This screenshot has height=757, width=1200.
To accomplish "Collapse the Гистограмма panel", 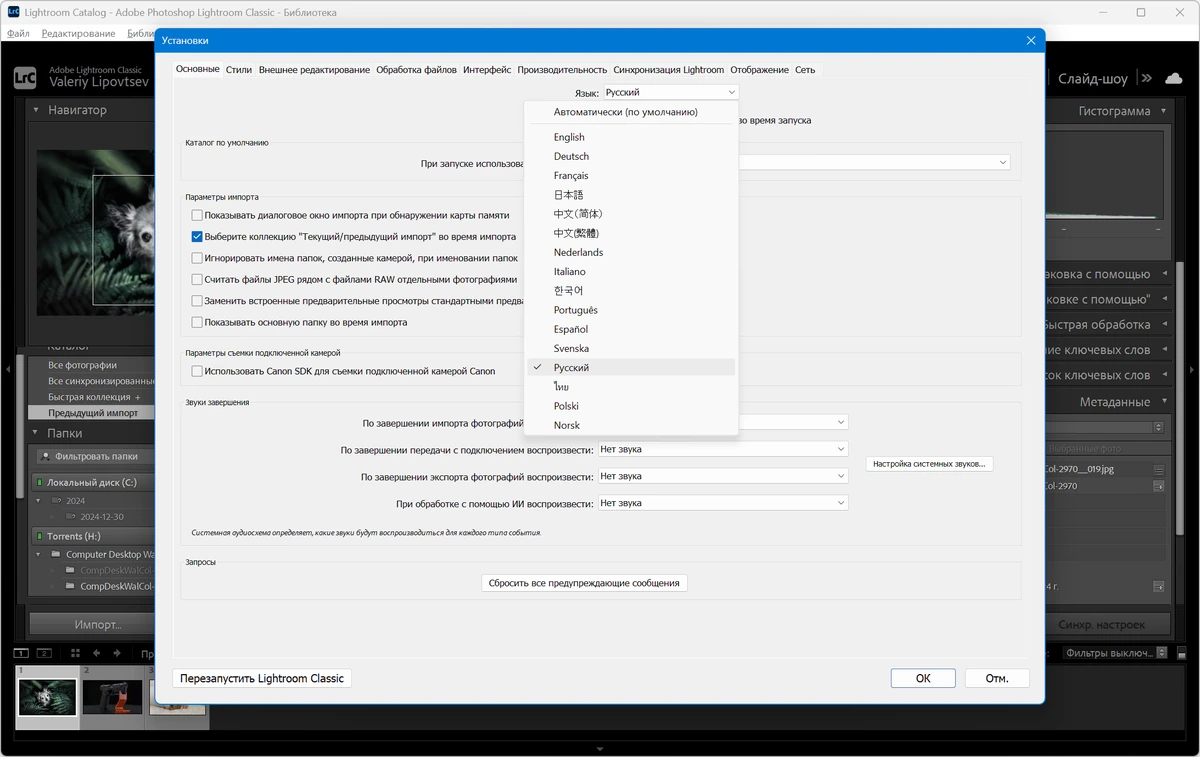I will click(x=1164, y=111).
